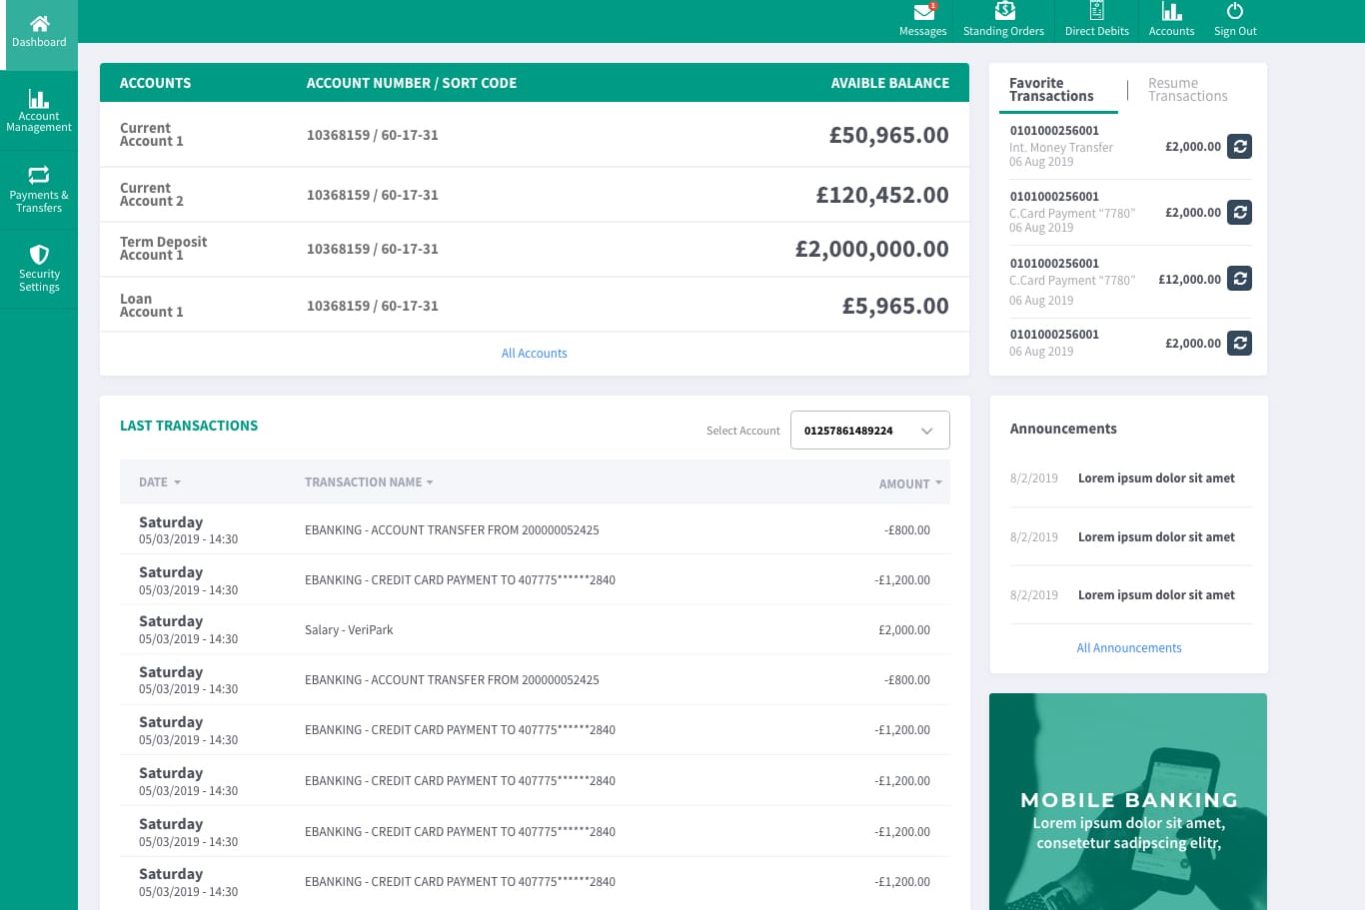Viewport: 1365px width, 910px height.
Task: Click the Sign Out power icon
Action: (1235, 12)
